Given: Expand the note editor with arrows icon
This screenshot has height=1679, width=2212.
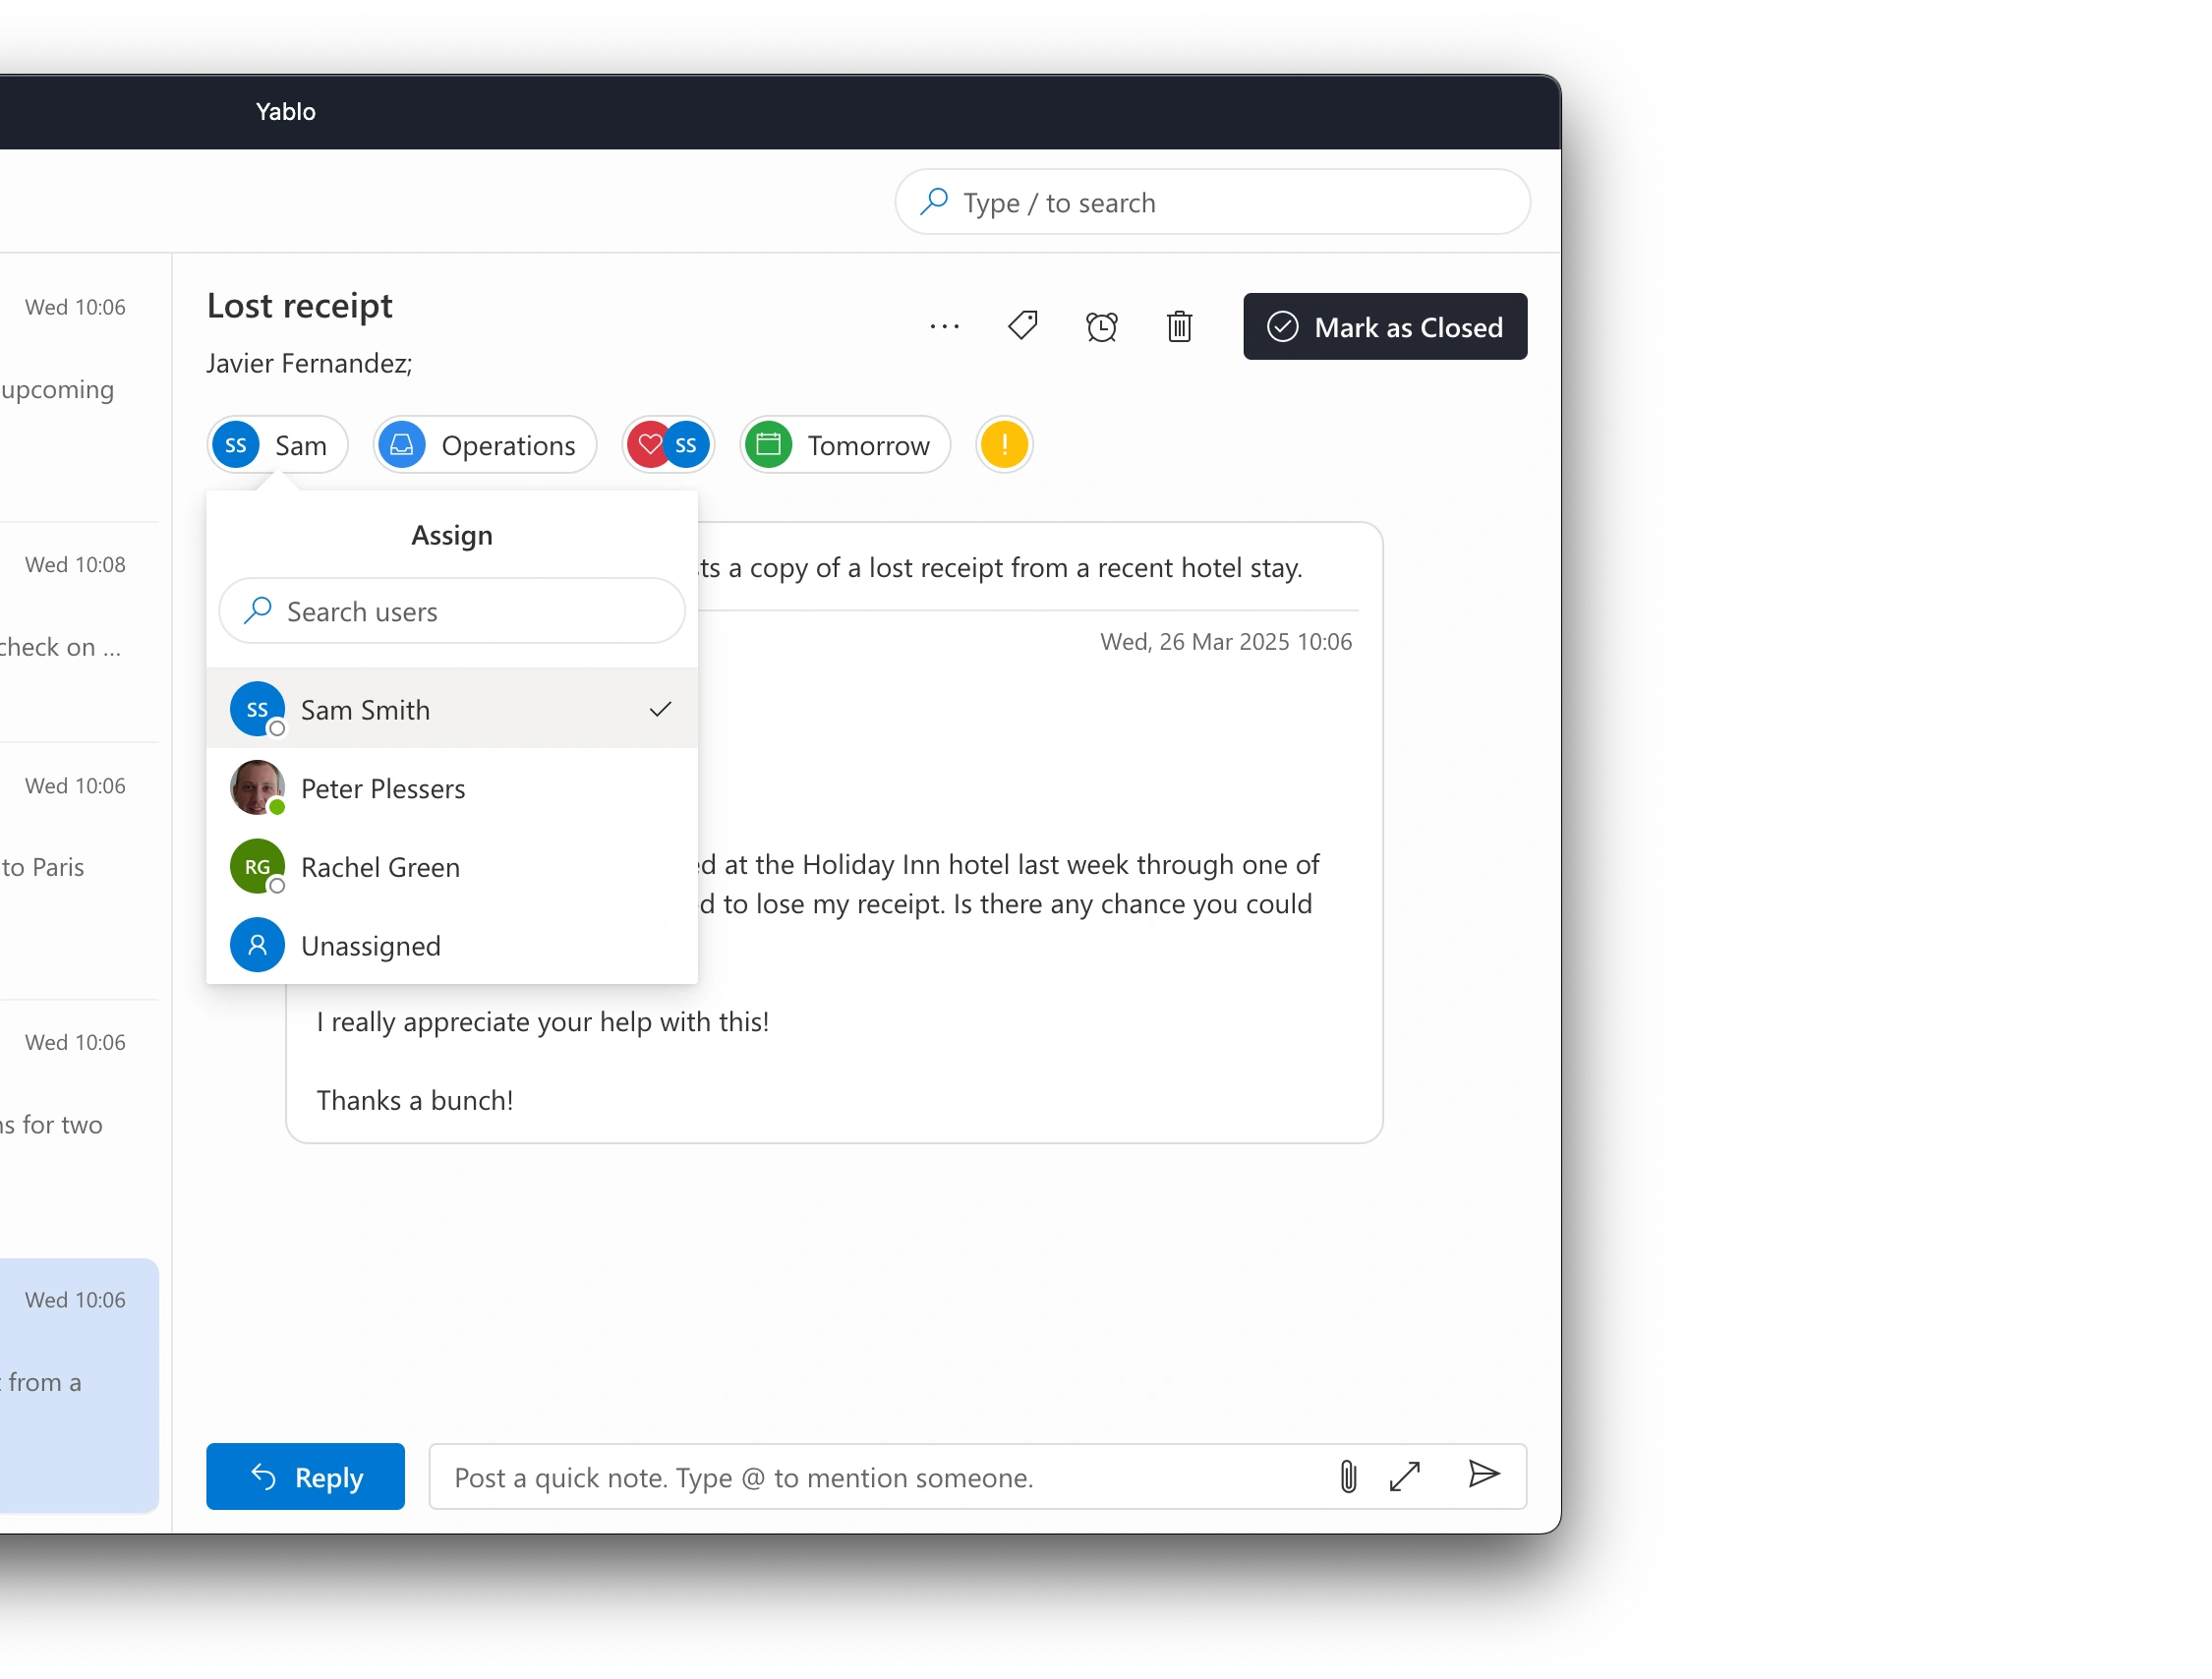Looking at the screenshot, I should click(1404, 1476).
